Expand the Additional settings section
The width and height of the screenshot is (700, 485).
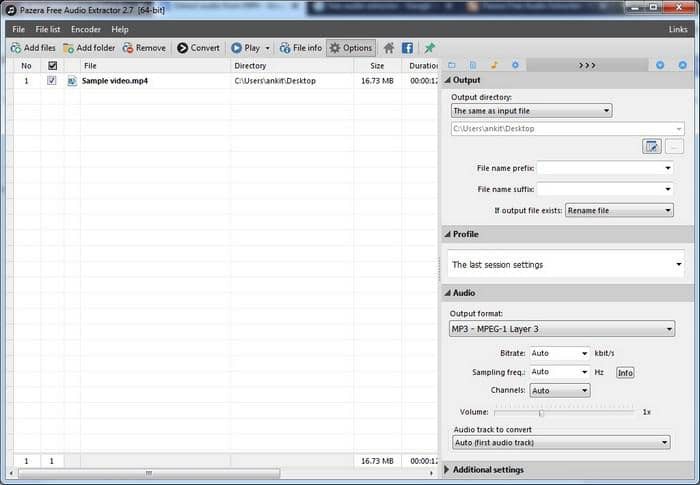(x=487, y=470)
